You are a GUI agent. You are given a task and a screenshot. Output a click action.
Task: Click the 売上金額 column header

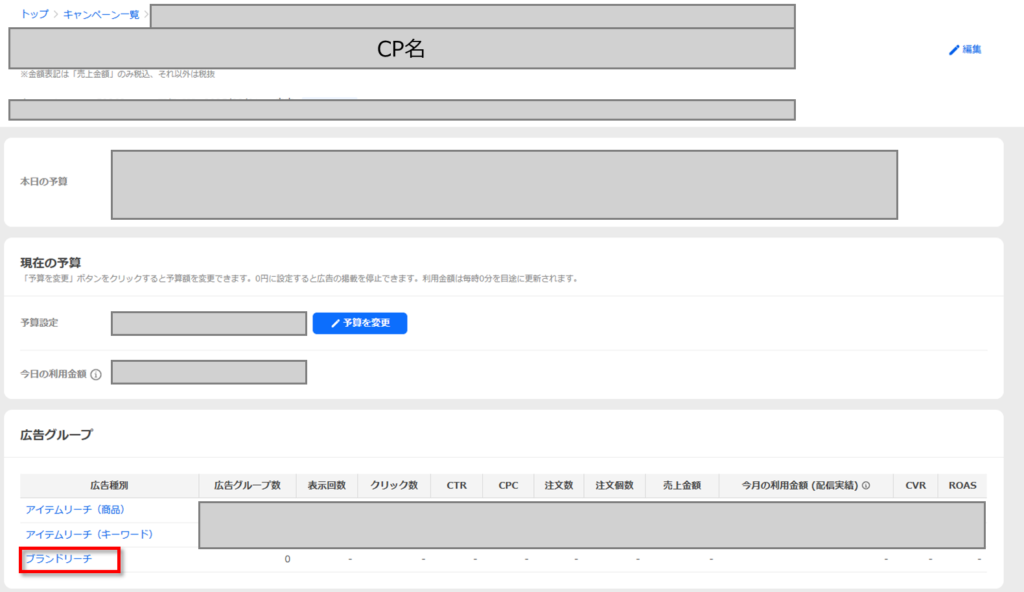coord(682,486)
